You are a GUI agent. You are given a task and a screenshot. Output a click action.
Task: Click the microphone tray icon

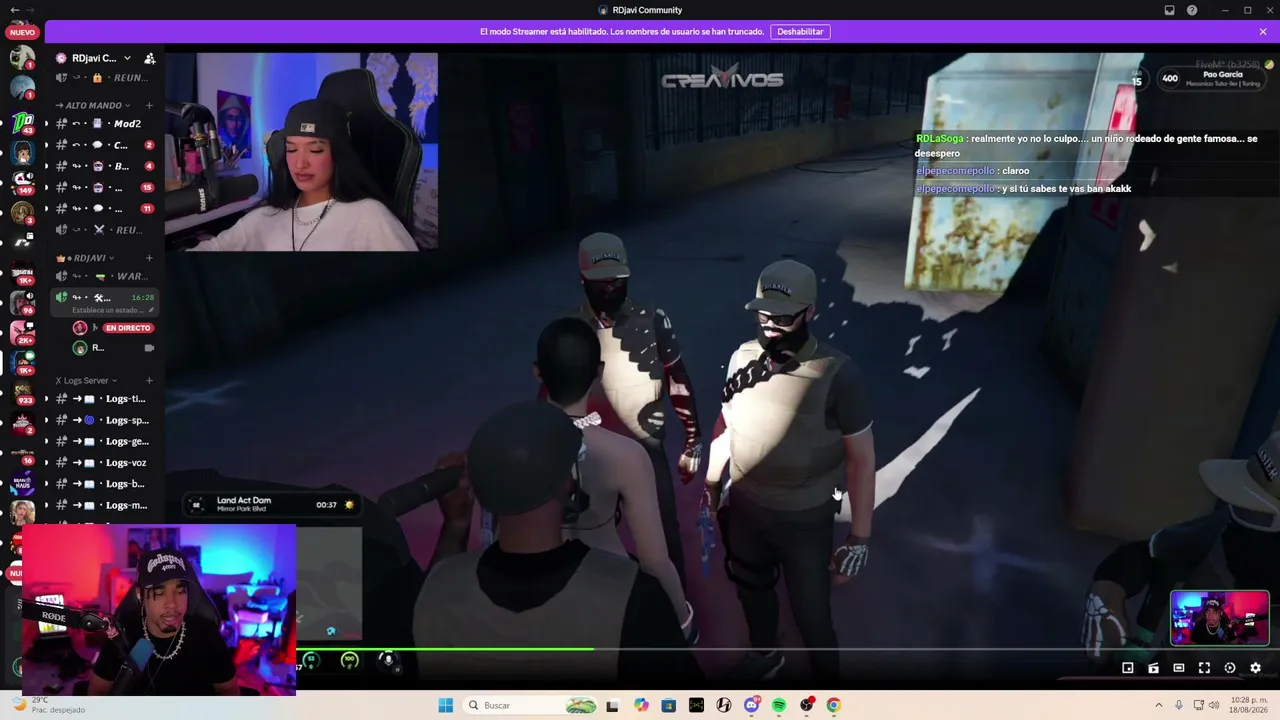point(1179,705)
